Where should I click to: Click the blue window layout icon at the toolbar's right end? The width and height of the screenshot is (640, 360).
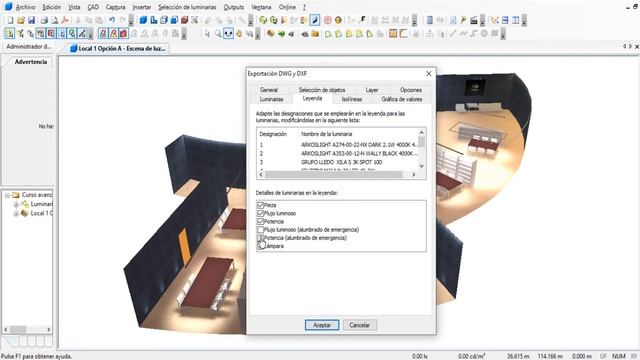click(516, 20)
